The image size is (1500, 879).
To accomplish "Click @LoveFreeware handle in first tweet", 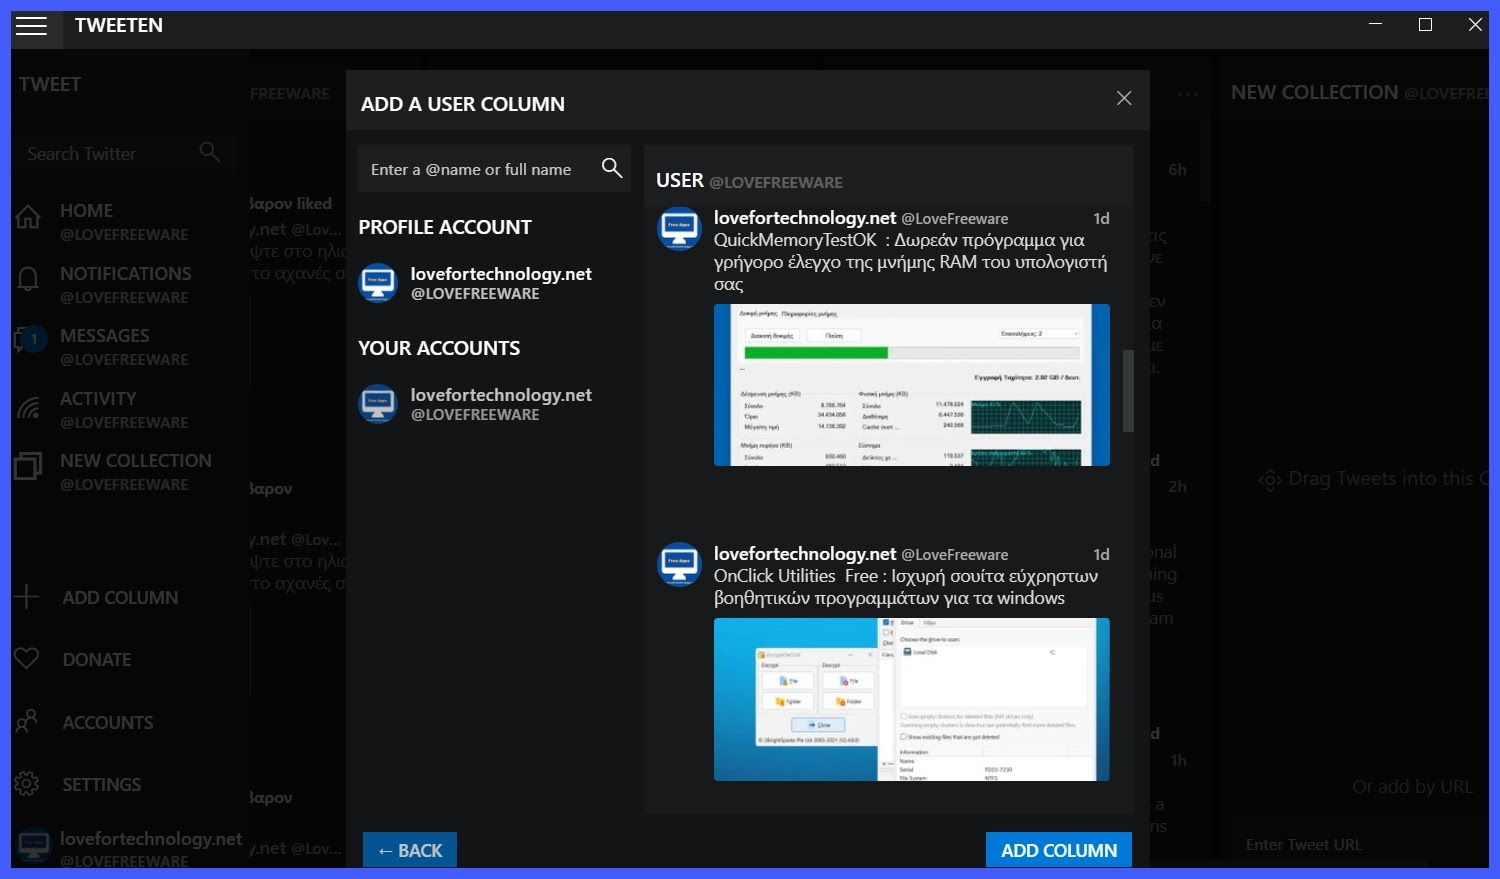I will 954,218.
